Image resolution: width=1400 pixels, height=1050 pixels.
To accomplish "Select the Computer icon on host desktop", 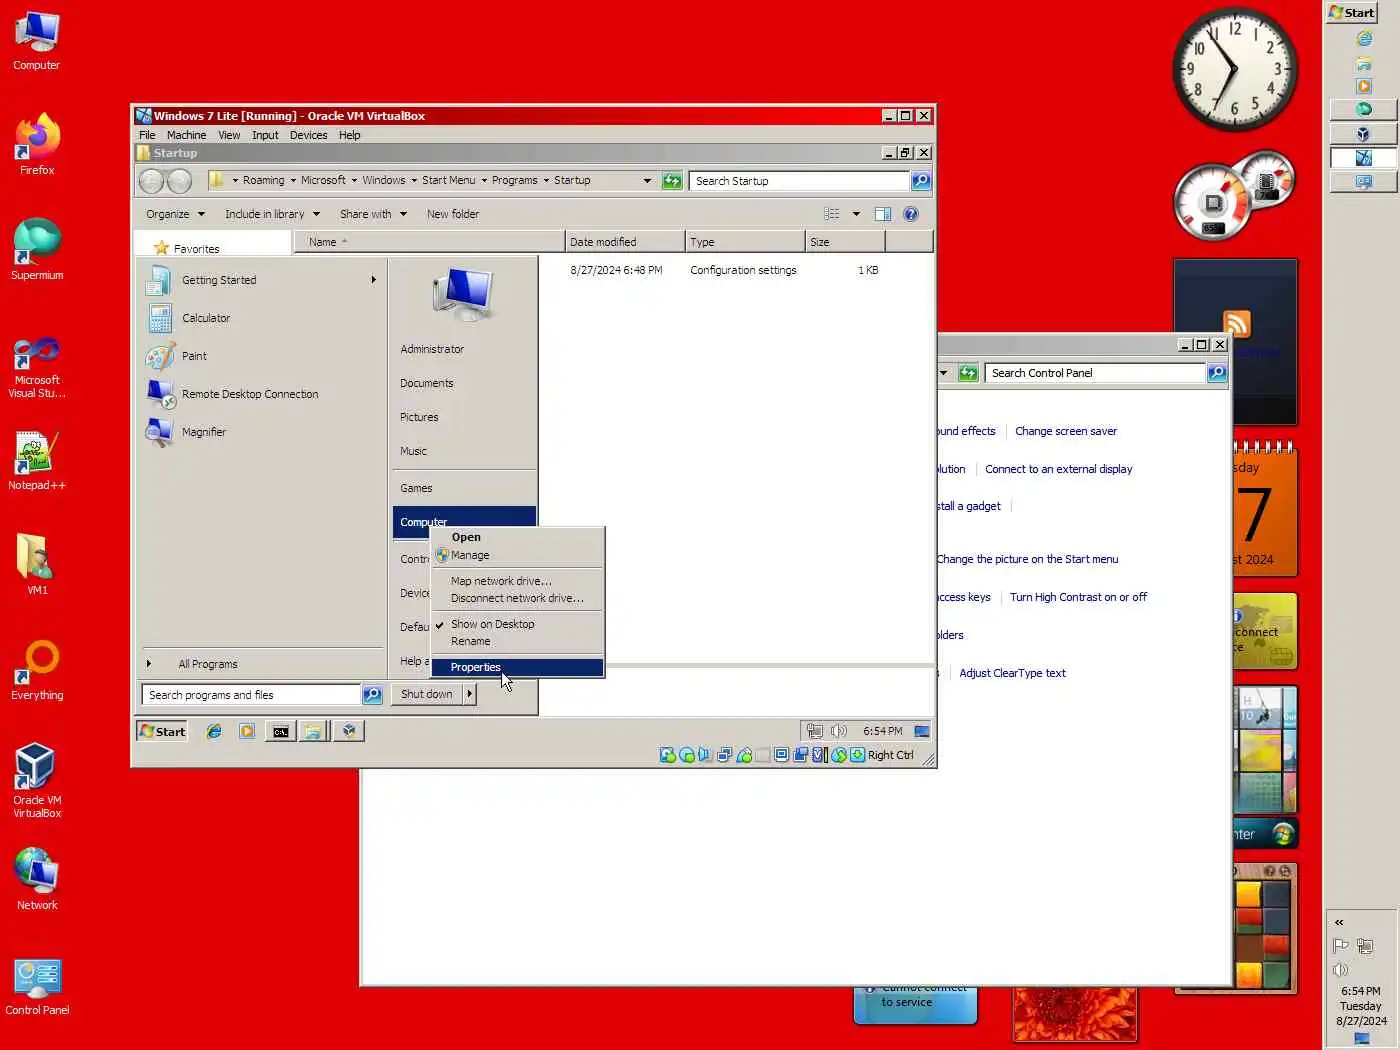I will (x=37, y=41).
